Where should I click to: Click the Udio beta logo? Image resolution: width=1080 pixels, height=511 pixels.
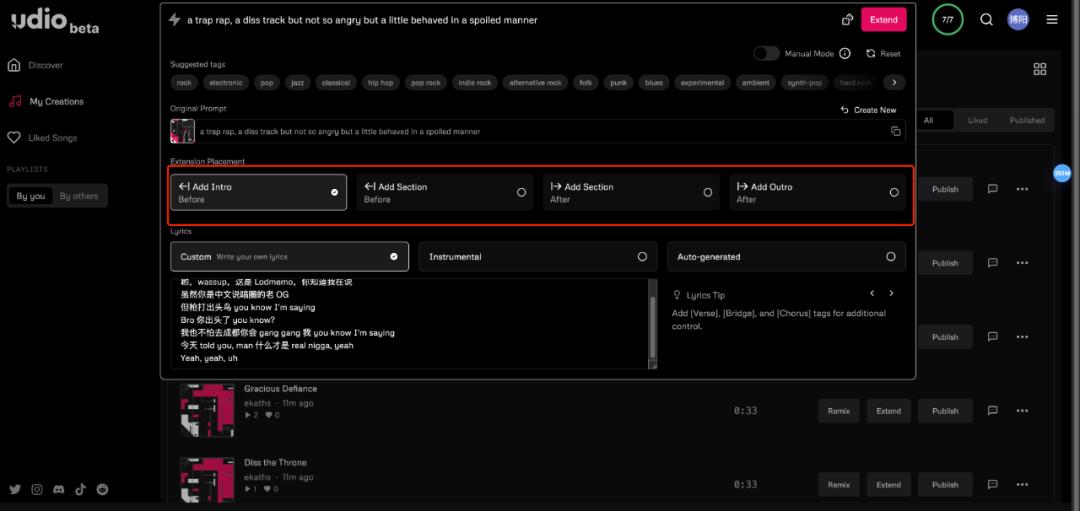click(x=55, y=22)
